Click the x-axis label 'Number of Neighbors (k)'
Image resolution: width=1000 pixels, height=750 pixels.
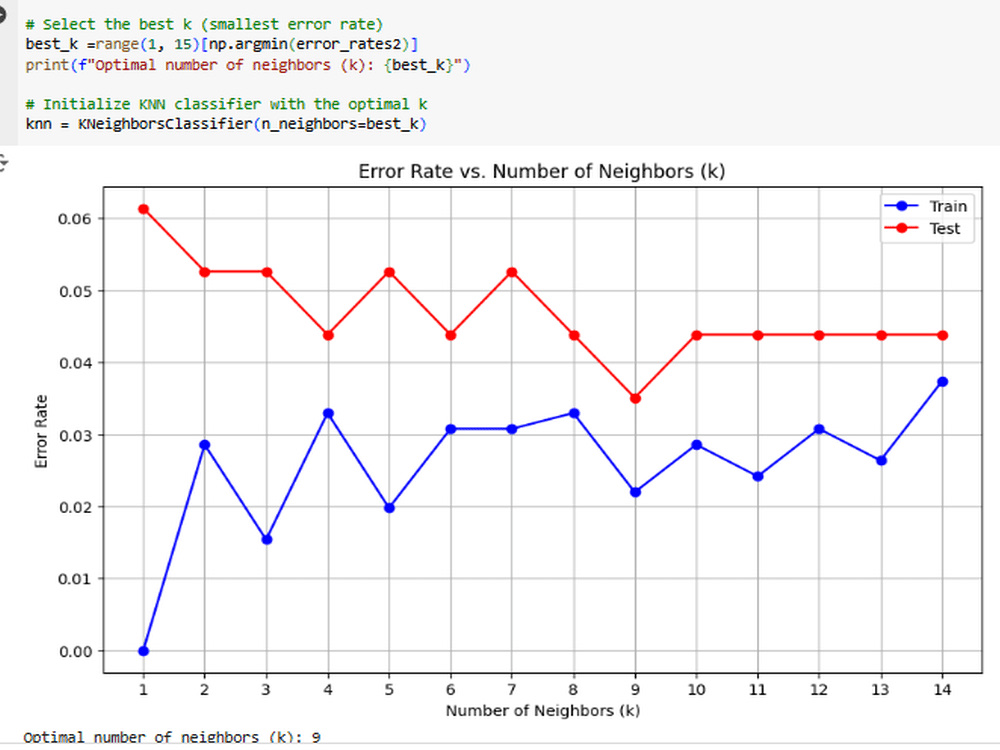(542, 710)
